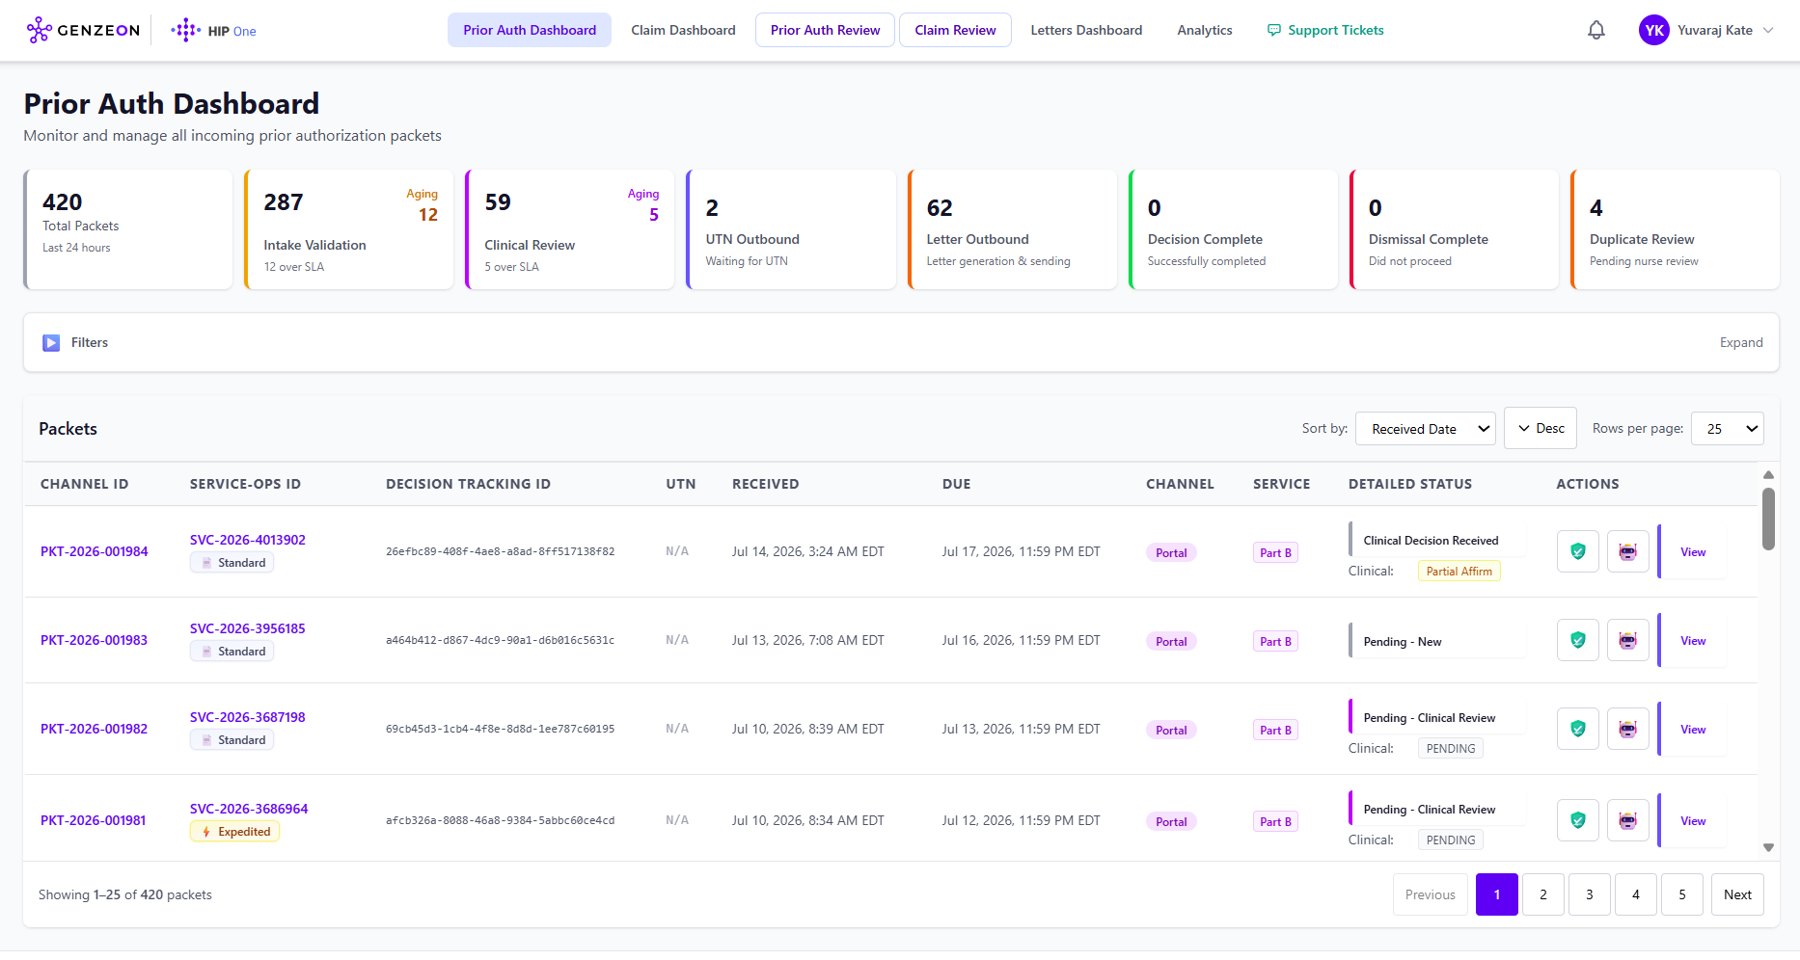1800x960 pixels.
Task: Open the Analytics tab
Action: 1204,30
